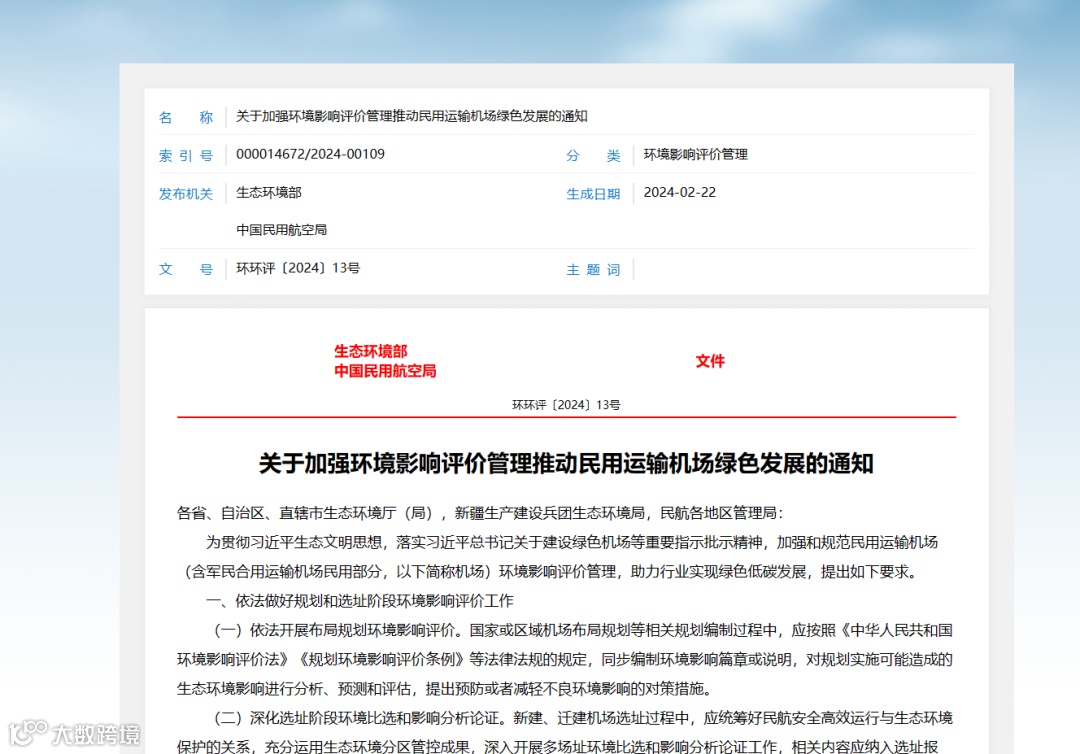Click the 发布机关 field label

point(186,194)
